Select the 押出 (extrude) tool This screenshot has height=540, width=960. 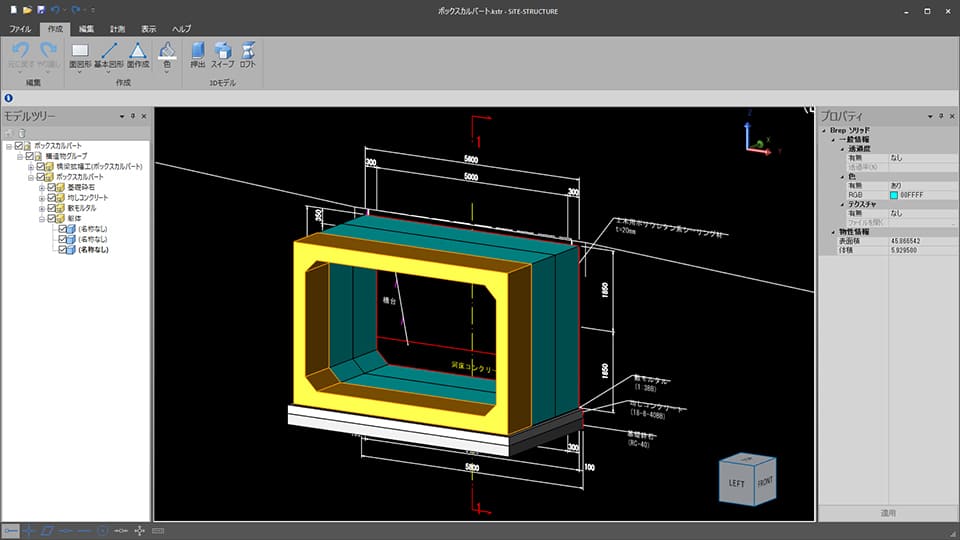click(198, 54)
